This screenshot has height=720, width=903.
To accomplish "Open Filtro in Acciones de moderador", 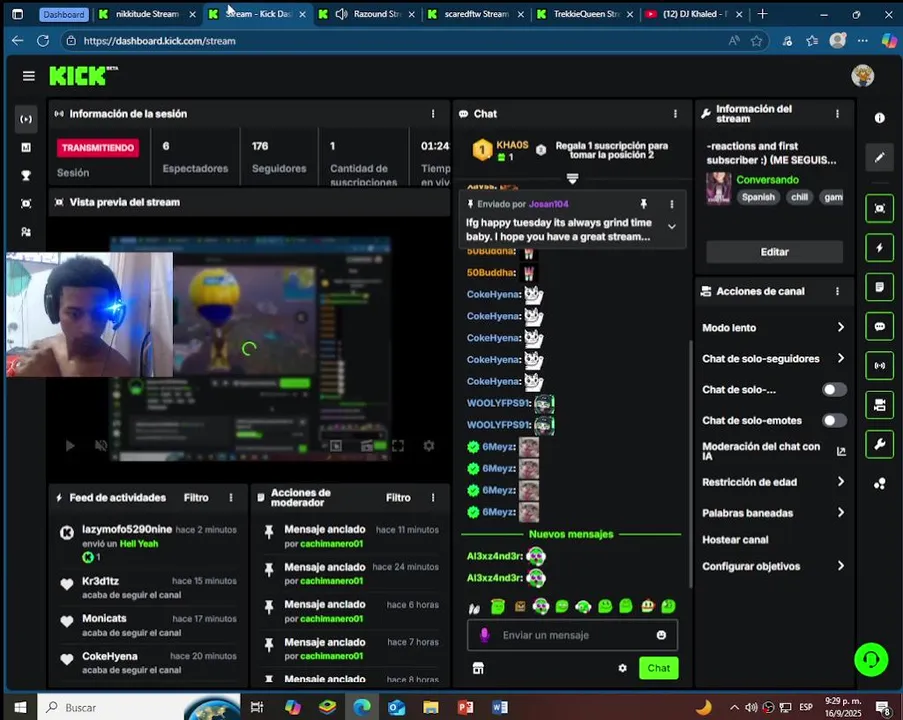I will [x=398, y=498].
